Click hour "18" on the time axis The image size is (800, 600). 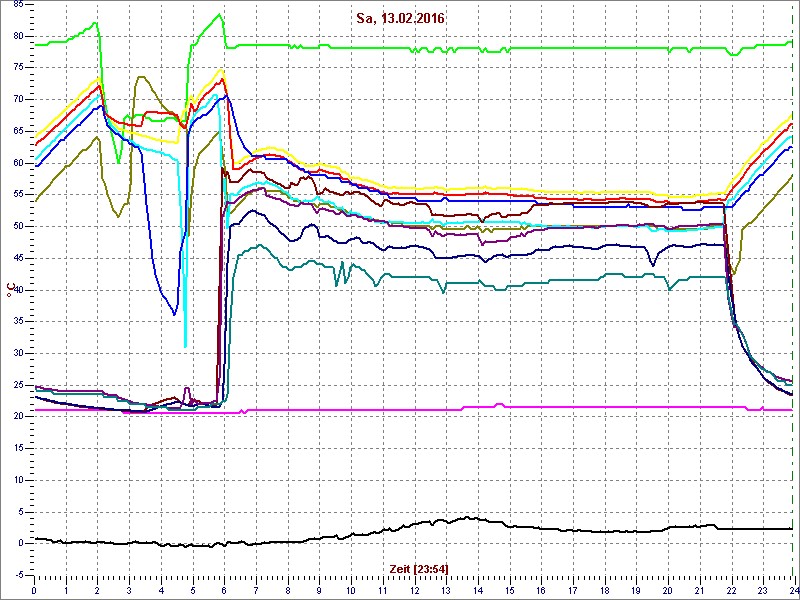point(604,591)
